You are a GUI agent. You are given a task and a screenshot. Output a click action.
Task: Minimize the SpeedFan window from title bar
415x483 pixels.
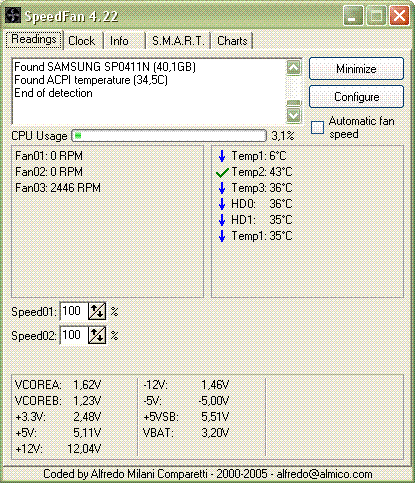tap(353, 16)
